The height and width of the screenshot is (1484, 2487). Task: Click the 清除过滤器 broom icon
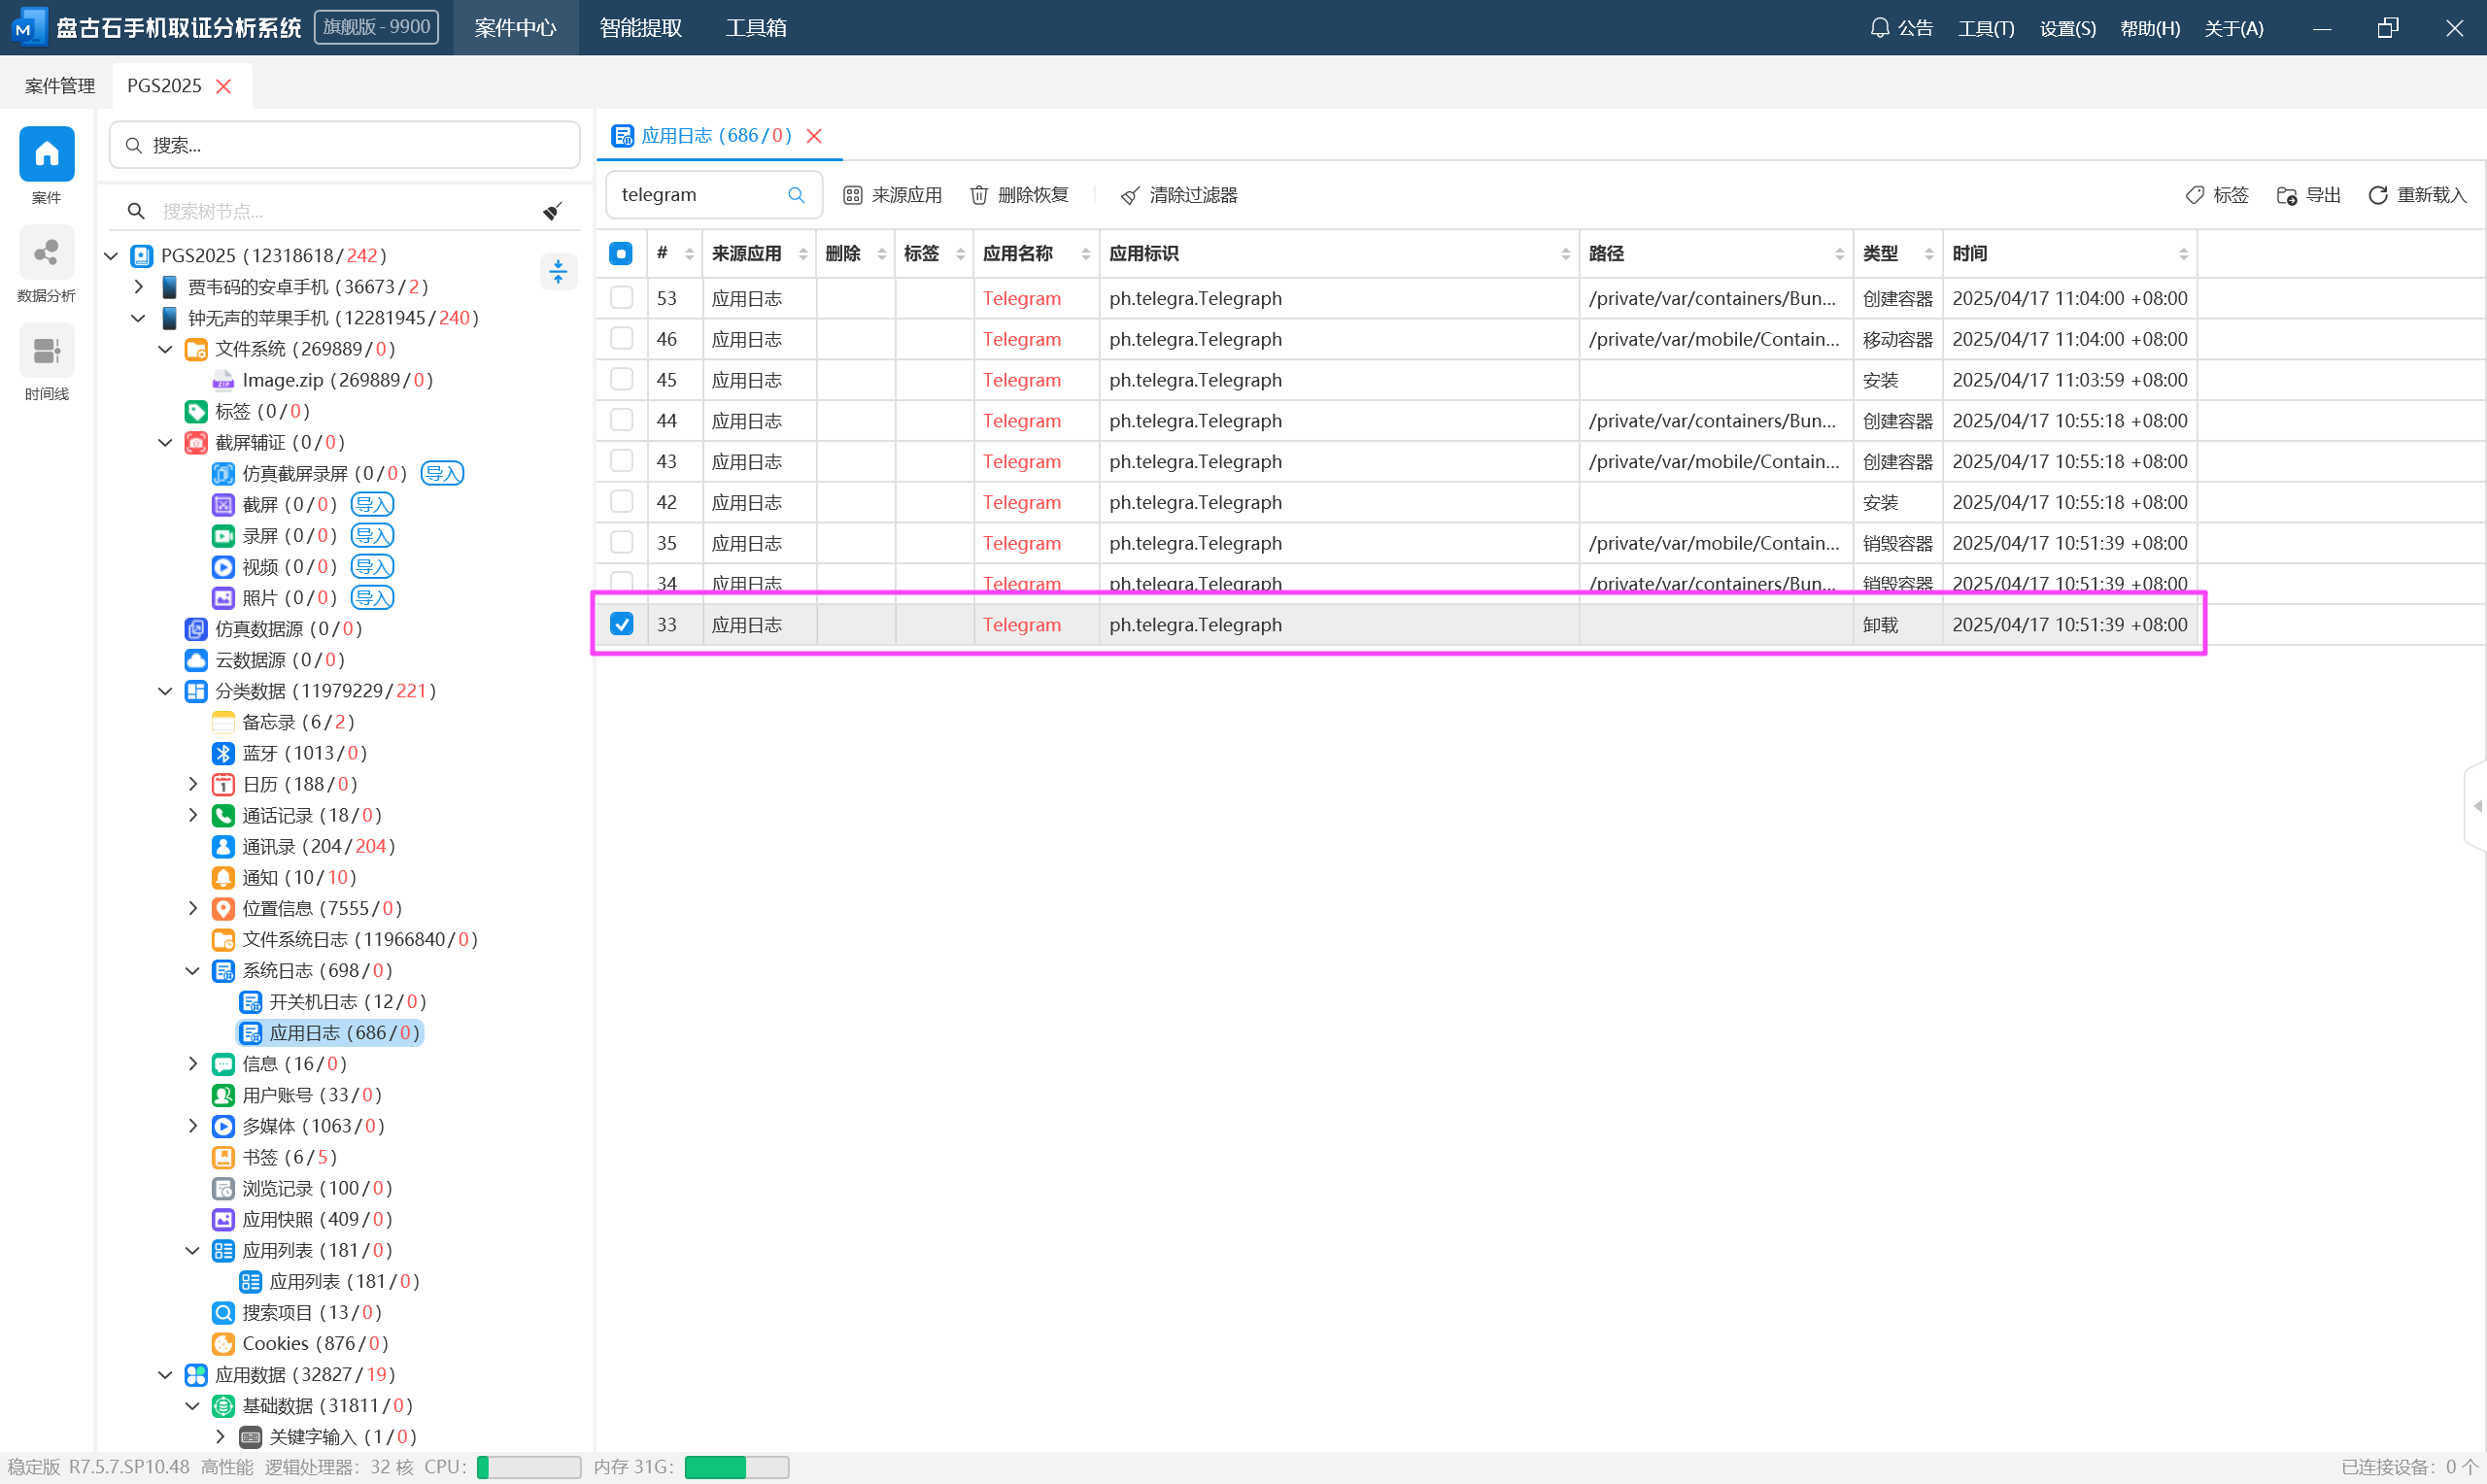pos(1130,195)
